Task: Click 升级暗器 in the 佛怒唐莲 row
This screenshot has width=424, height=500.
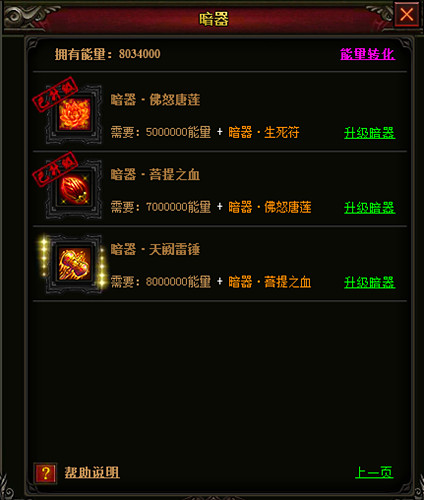Action: pyautogui.click(x=370, y=133)
